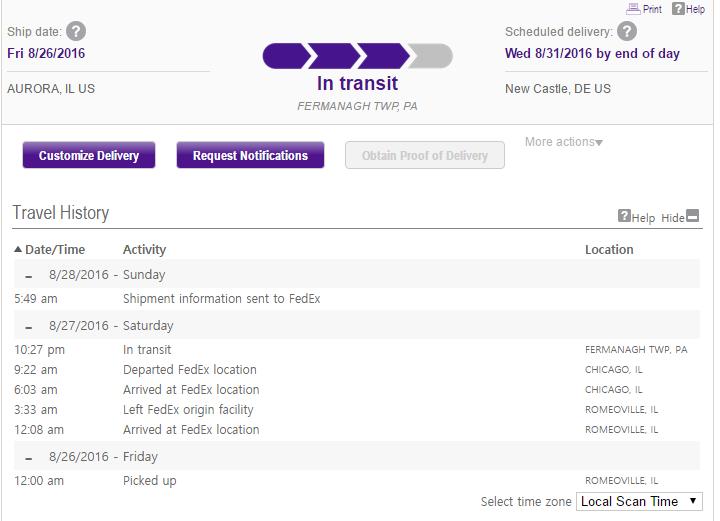Click the Customize Delivery button
The width and height of the screenshot is (720, 521).
pos(89,155)
